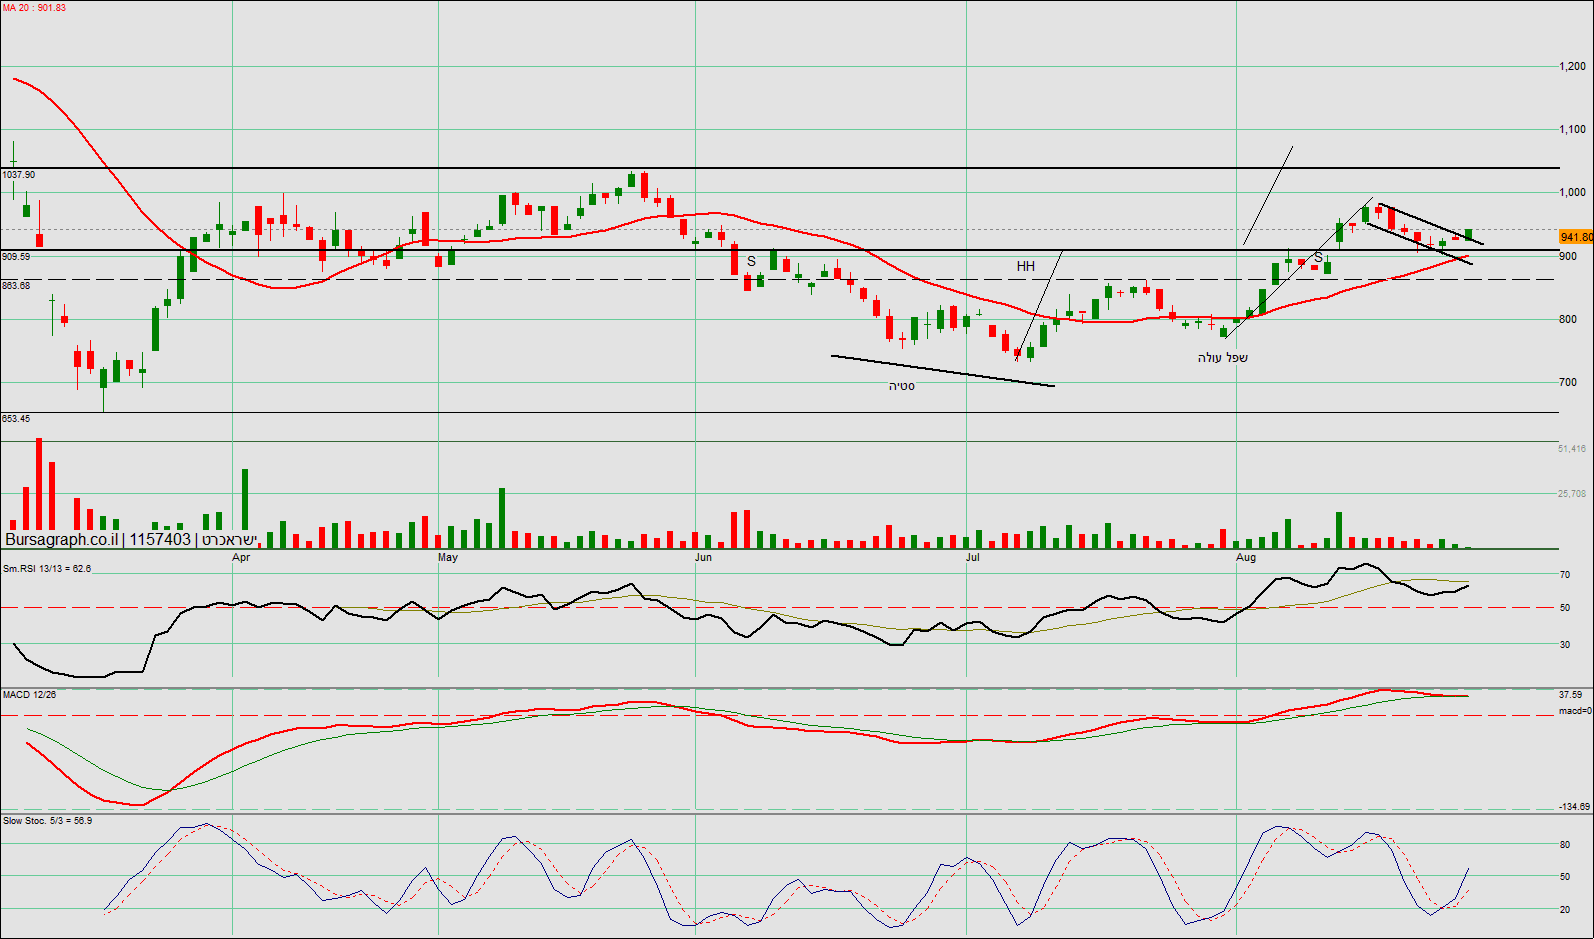
Task: Select the 941.80 current price tag
Action: 1576,238
